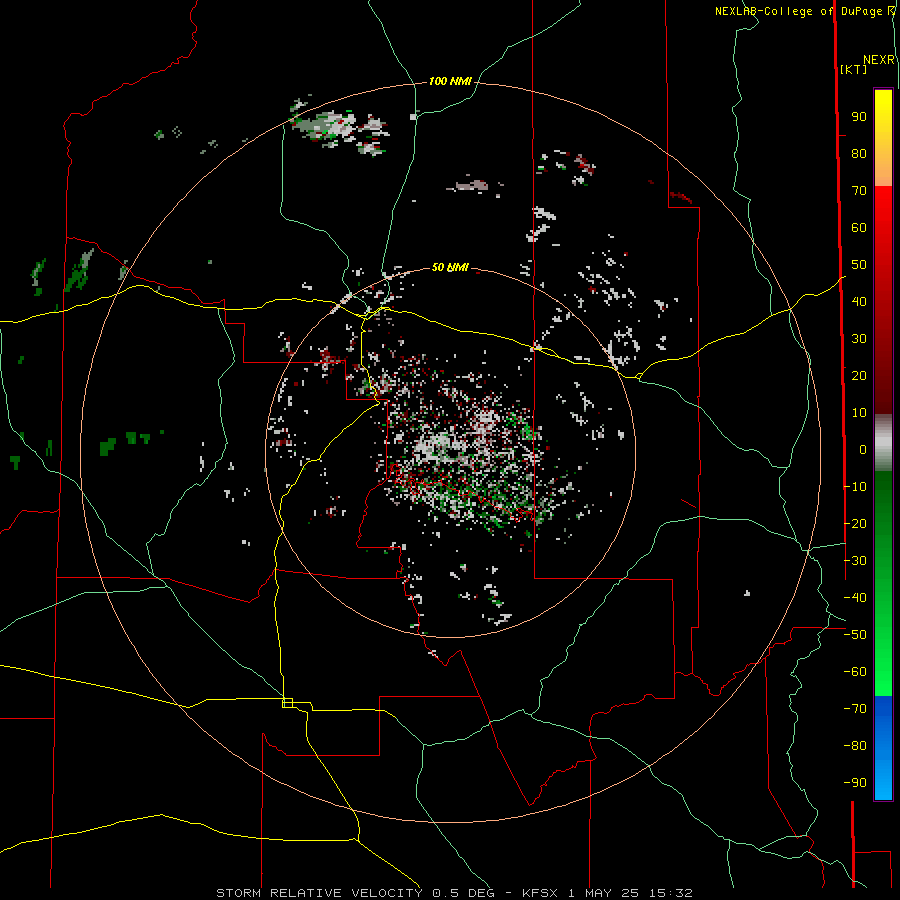Click the positive 20 scale value

(x=859, y=375)
